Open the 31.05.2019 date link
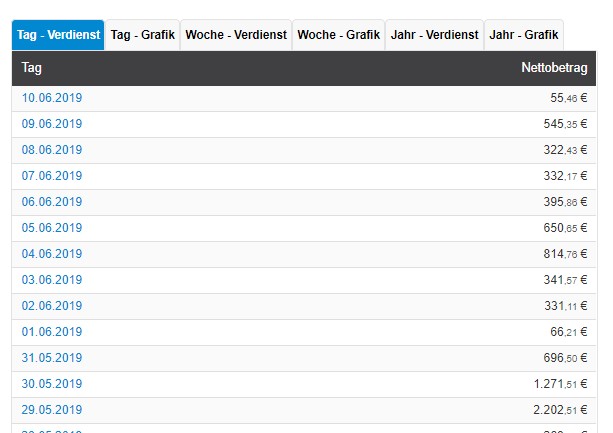This screenshot has width=613, height=433. 52,358
